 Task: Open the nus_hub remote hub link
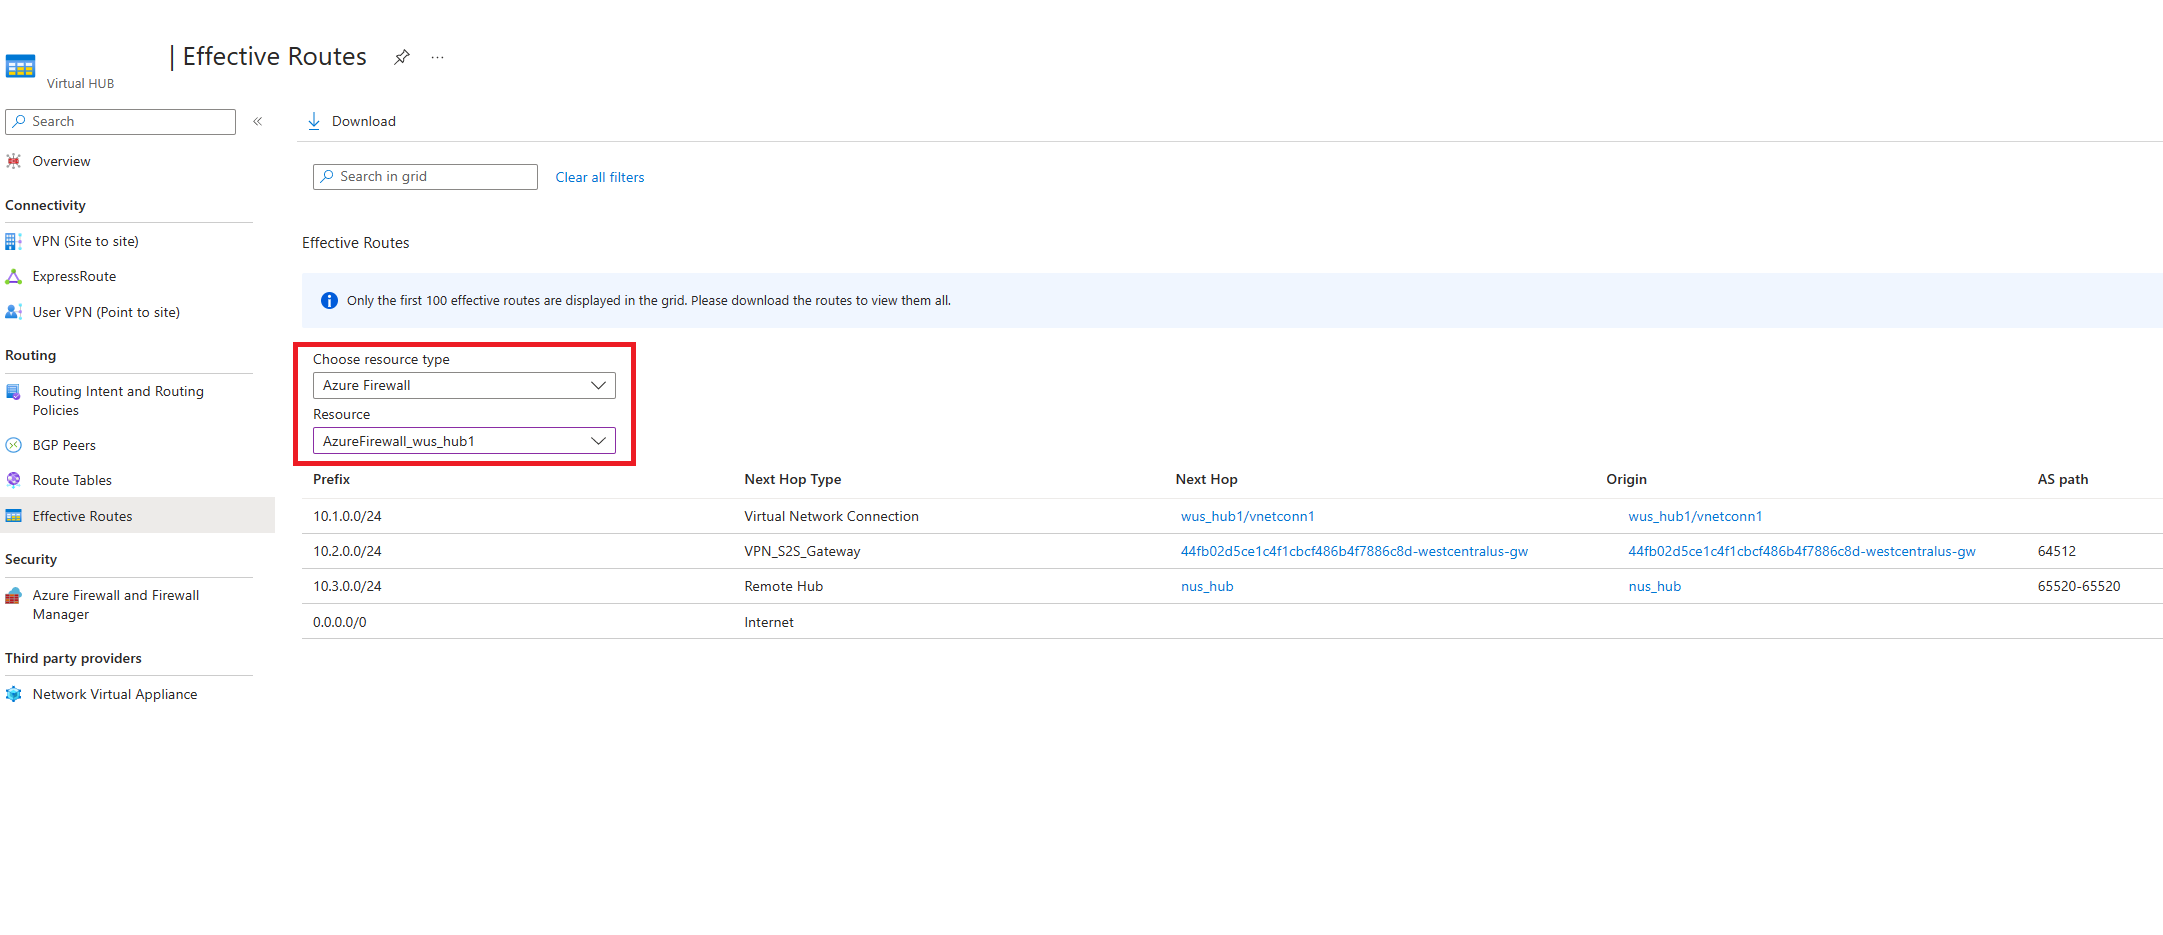coord(1206,586)
